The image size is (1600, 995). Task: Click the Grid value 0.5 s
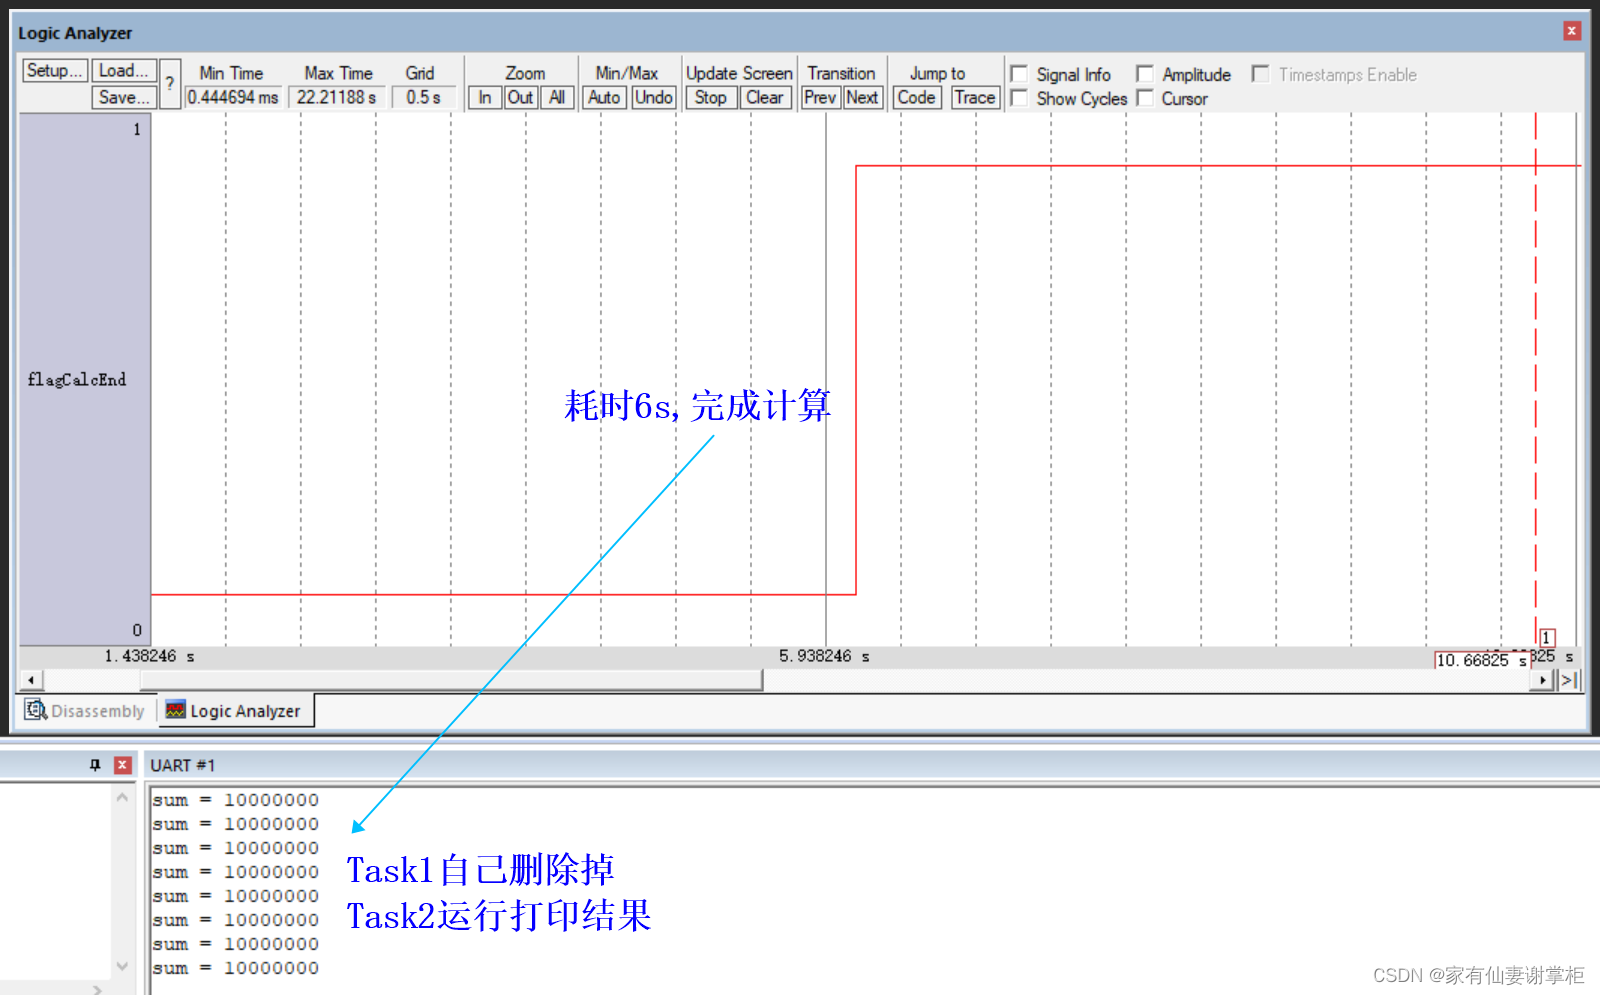(x=423, y=97)
